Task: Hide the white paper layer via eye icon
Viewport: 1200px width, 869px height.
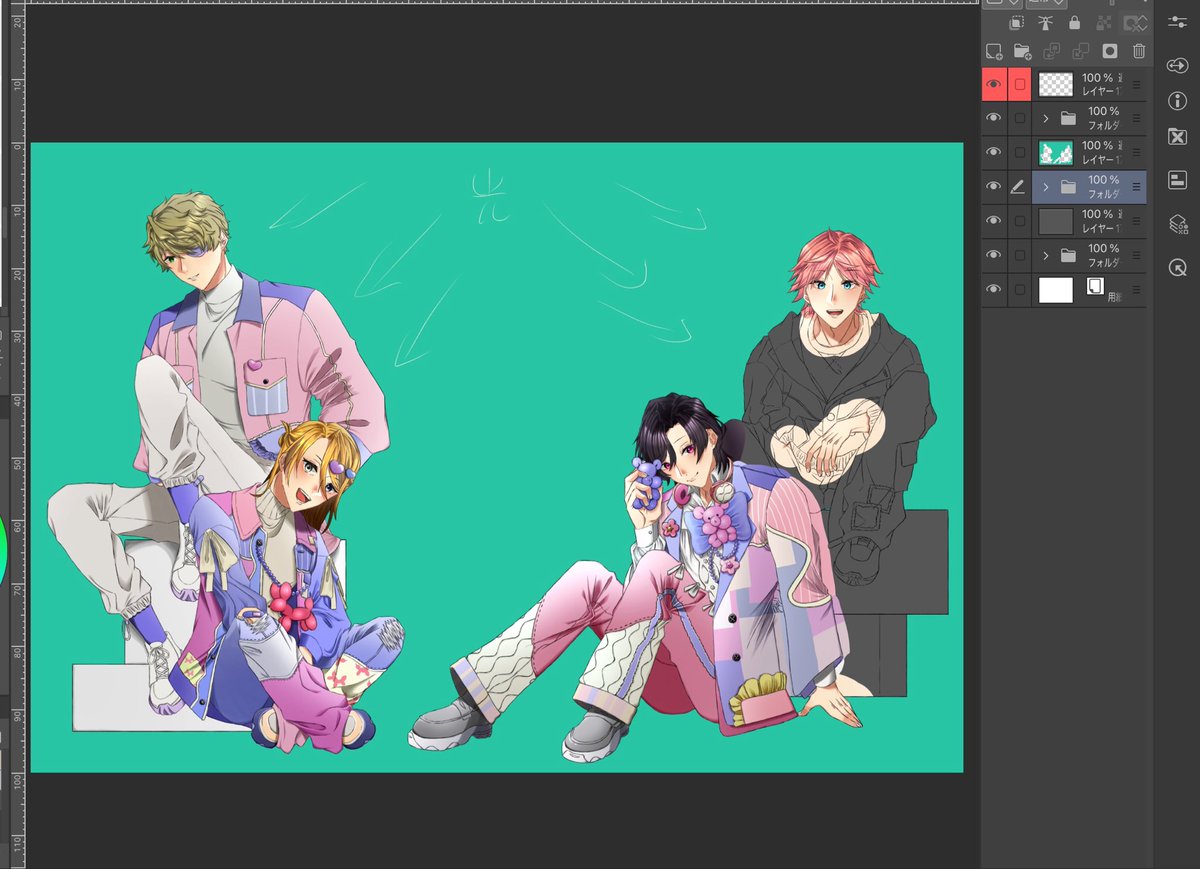Action: click(x=993, y=290)
